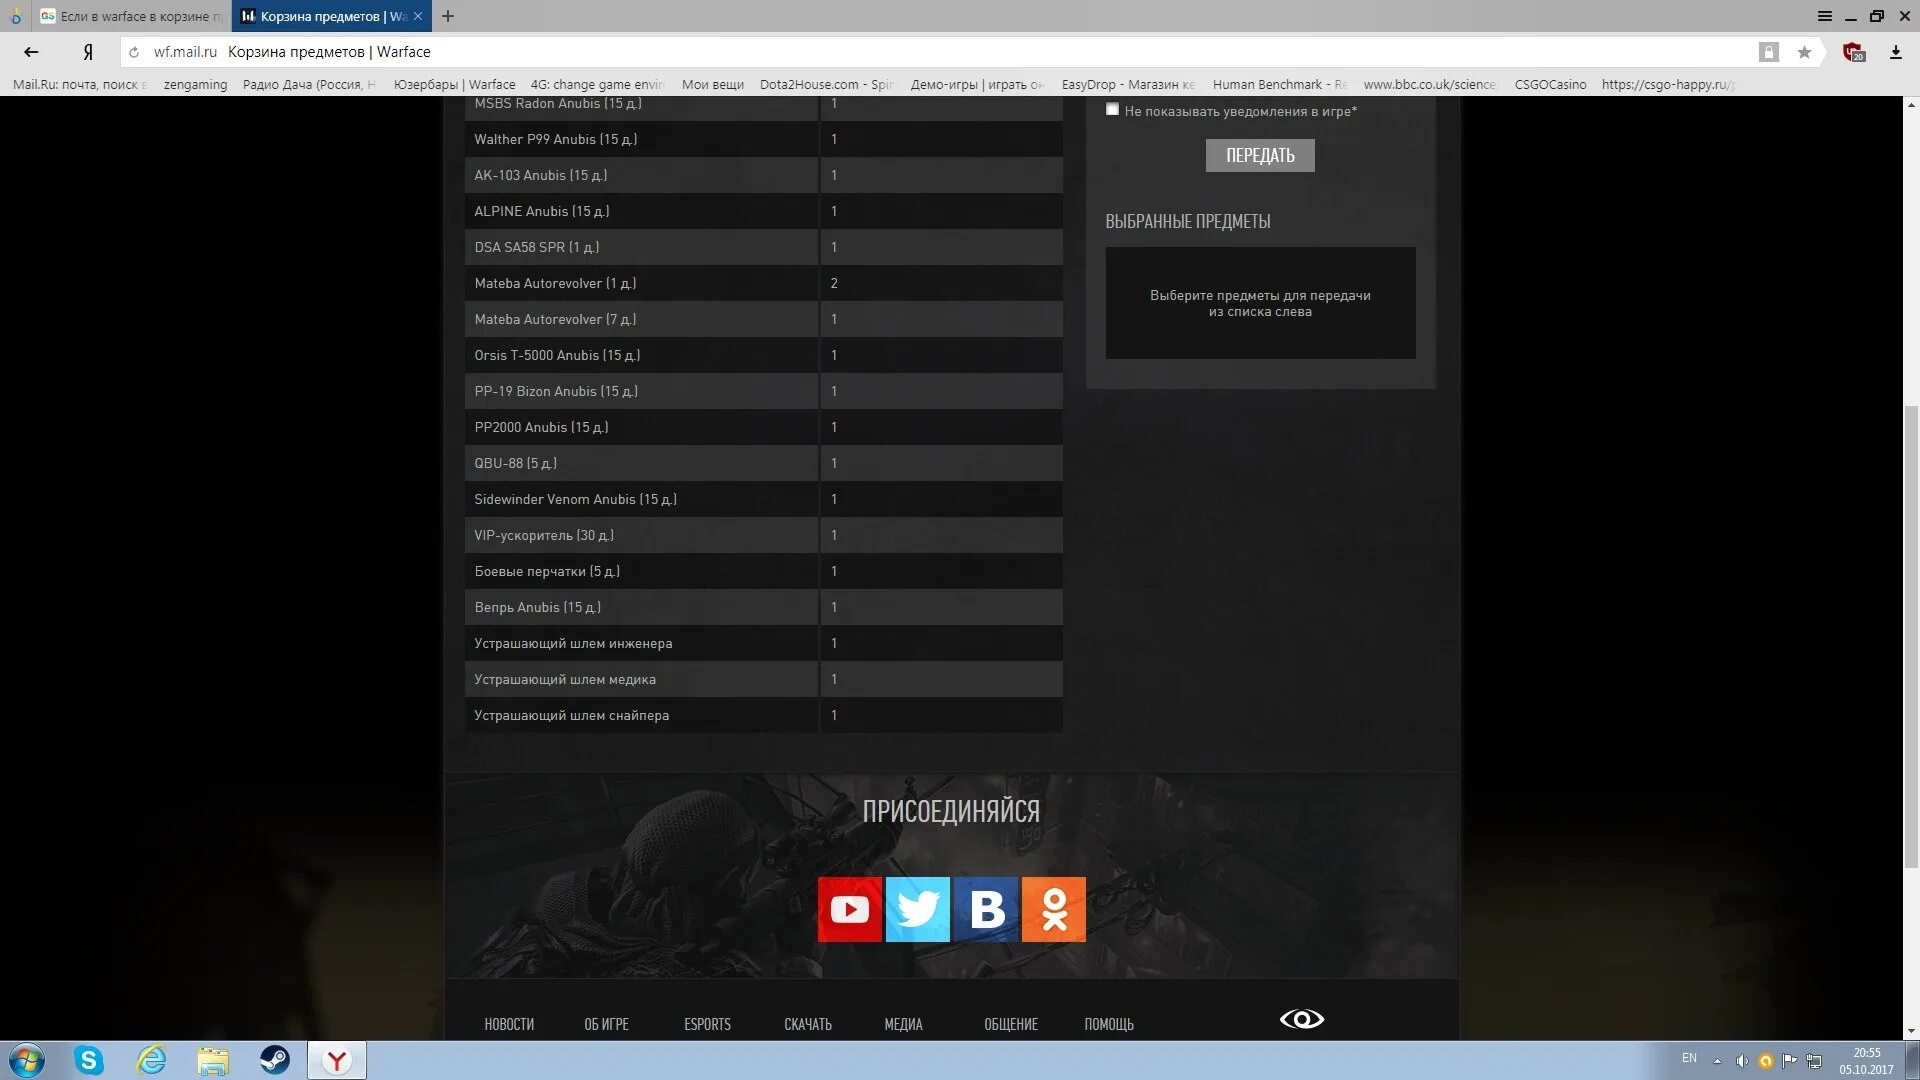Open browser hamburger menu
Viewport: 1920px width, 1080px height.
click(x=1824, y=16)
